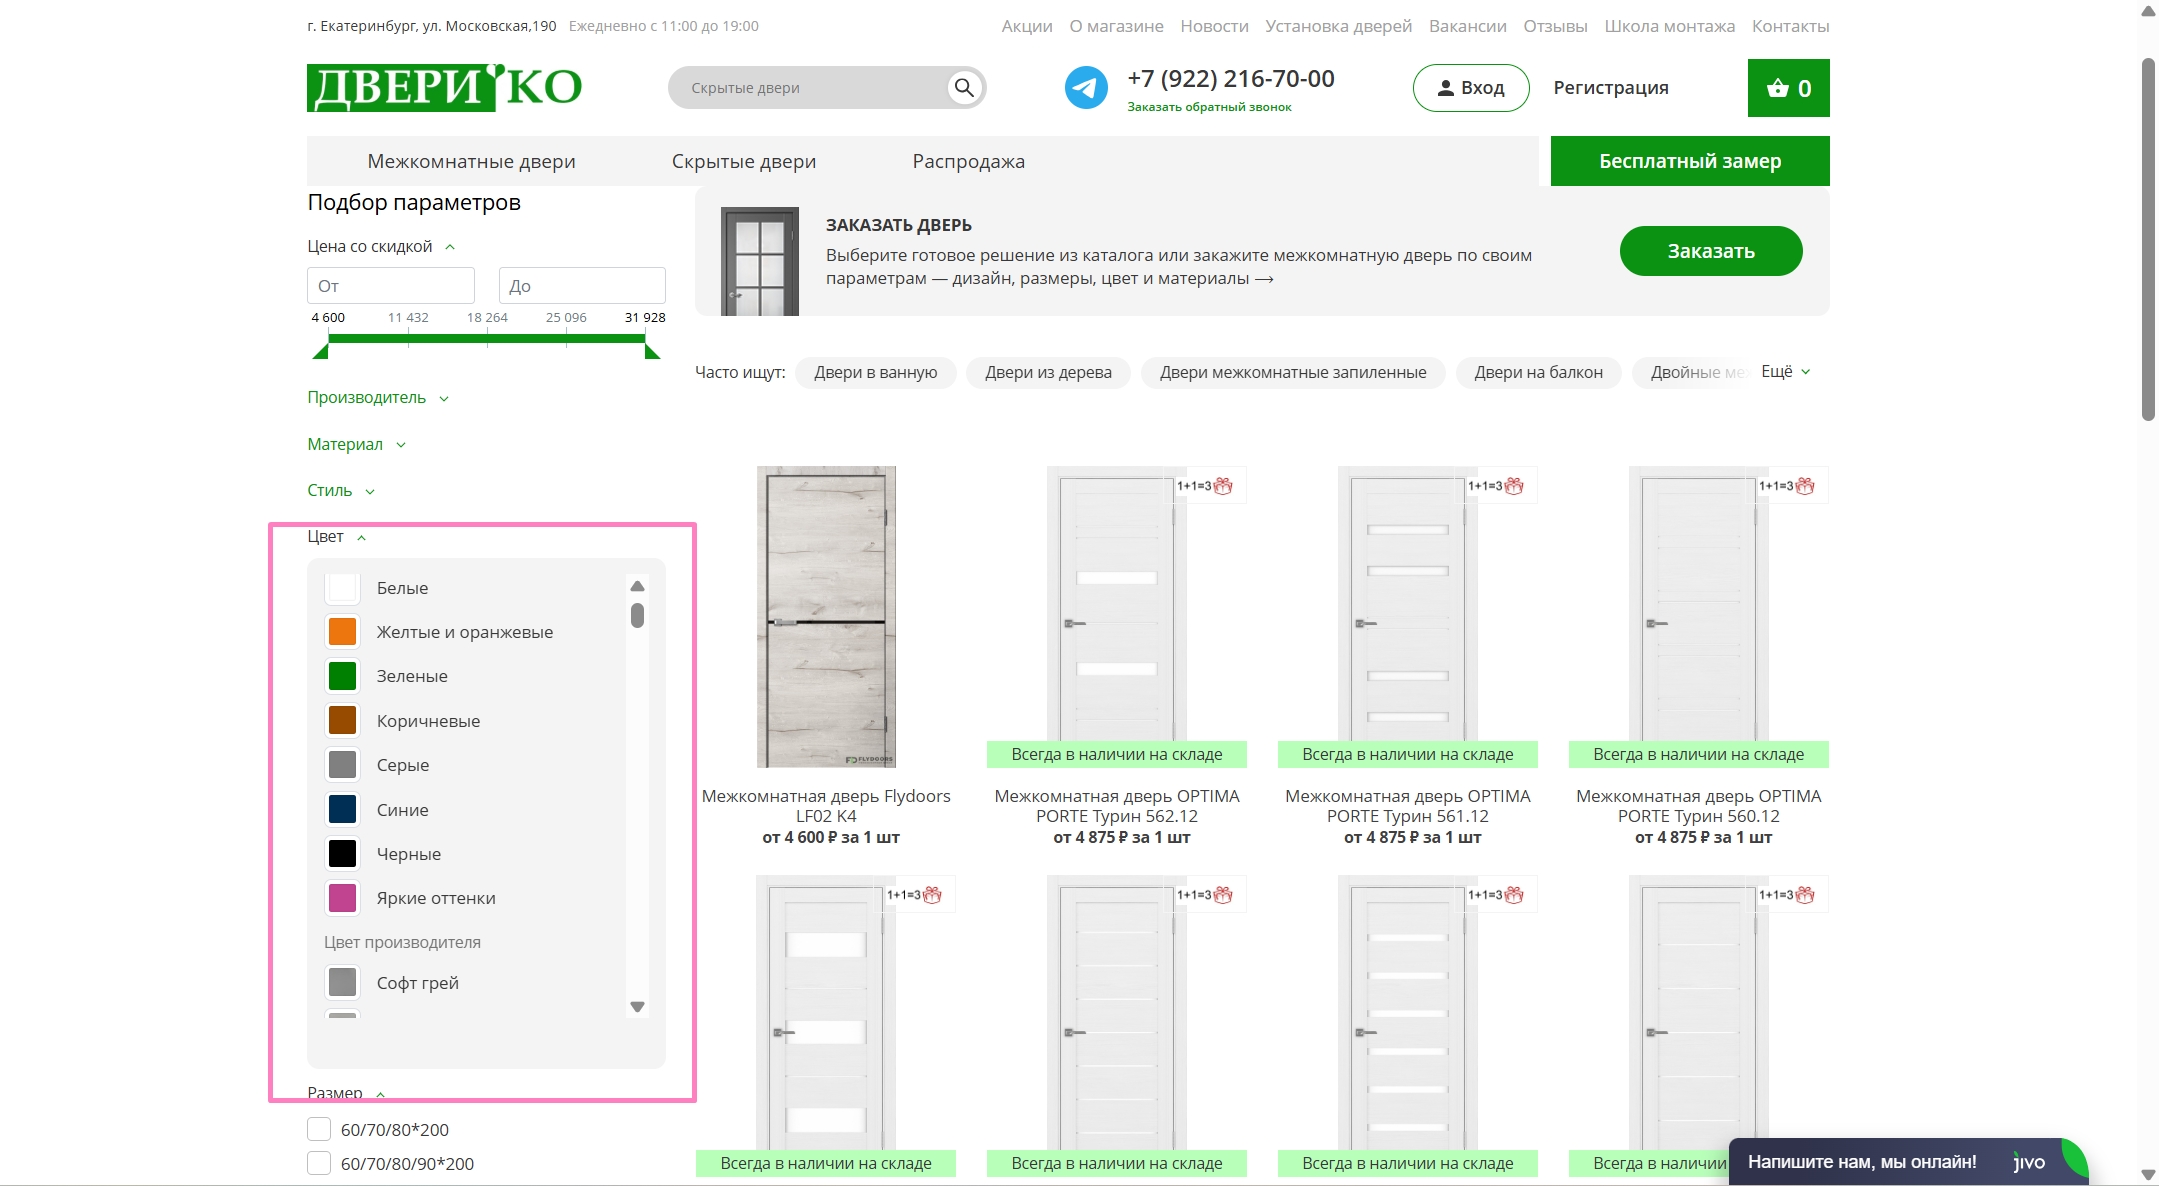Click the left price slider handle
This screenshot has width=2159, height=1186.
320,351
